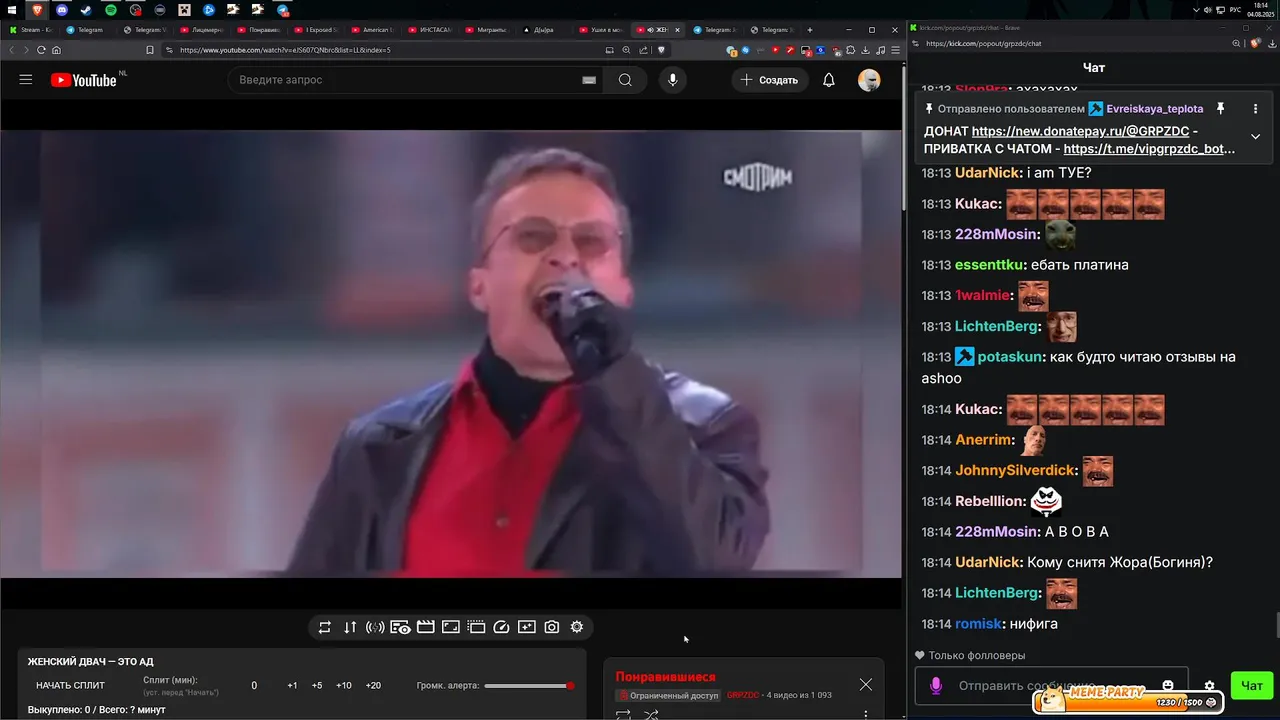Viewport: 1280px width, 720px height.
Task: Add +1 minute to split
Action: (x=292, y=685)
